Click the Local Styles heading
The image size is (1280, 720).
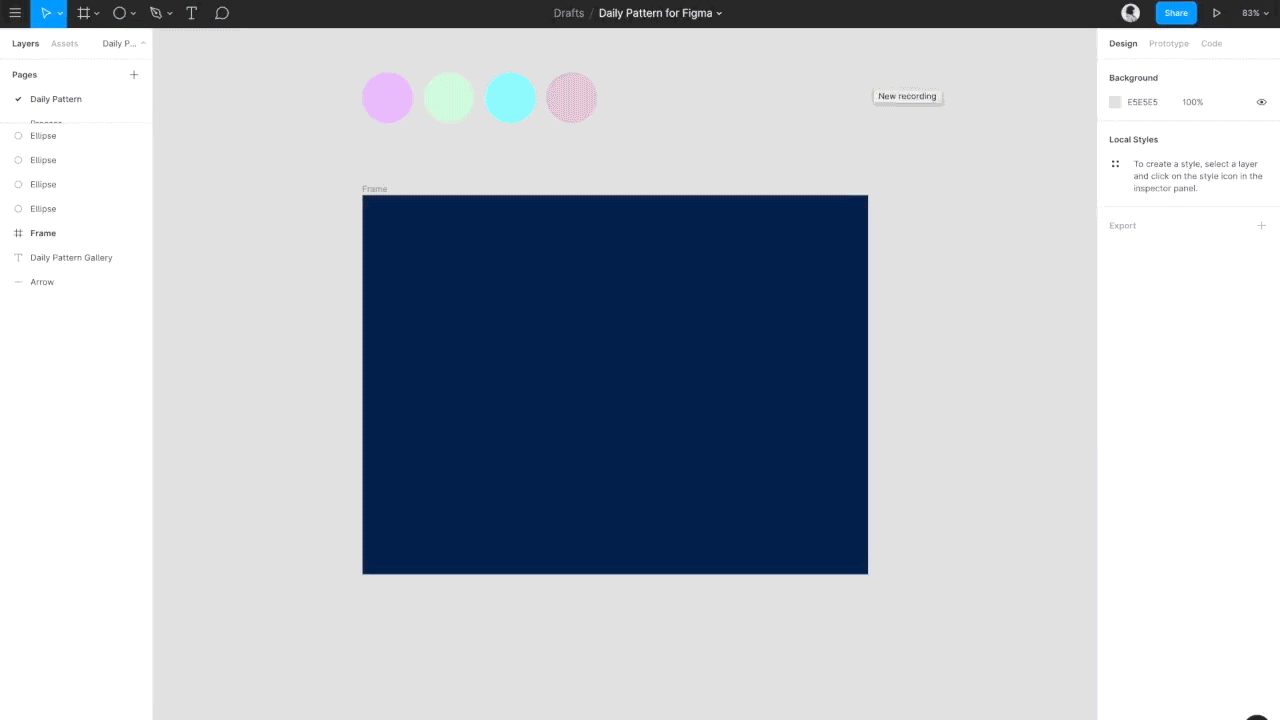[1133, 140]
